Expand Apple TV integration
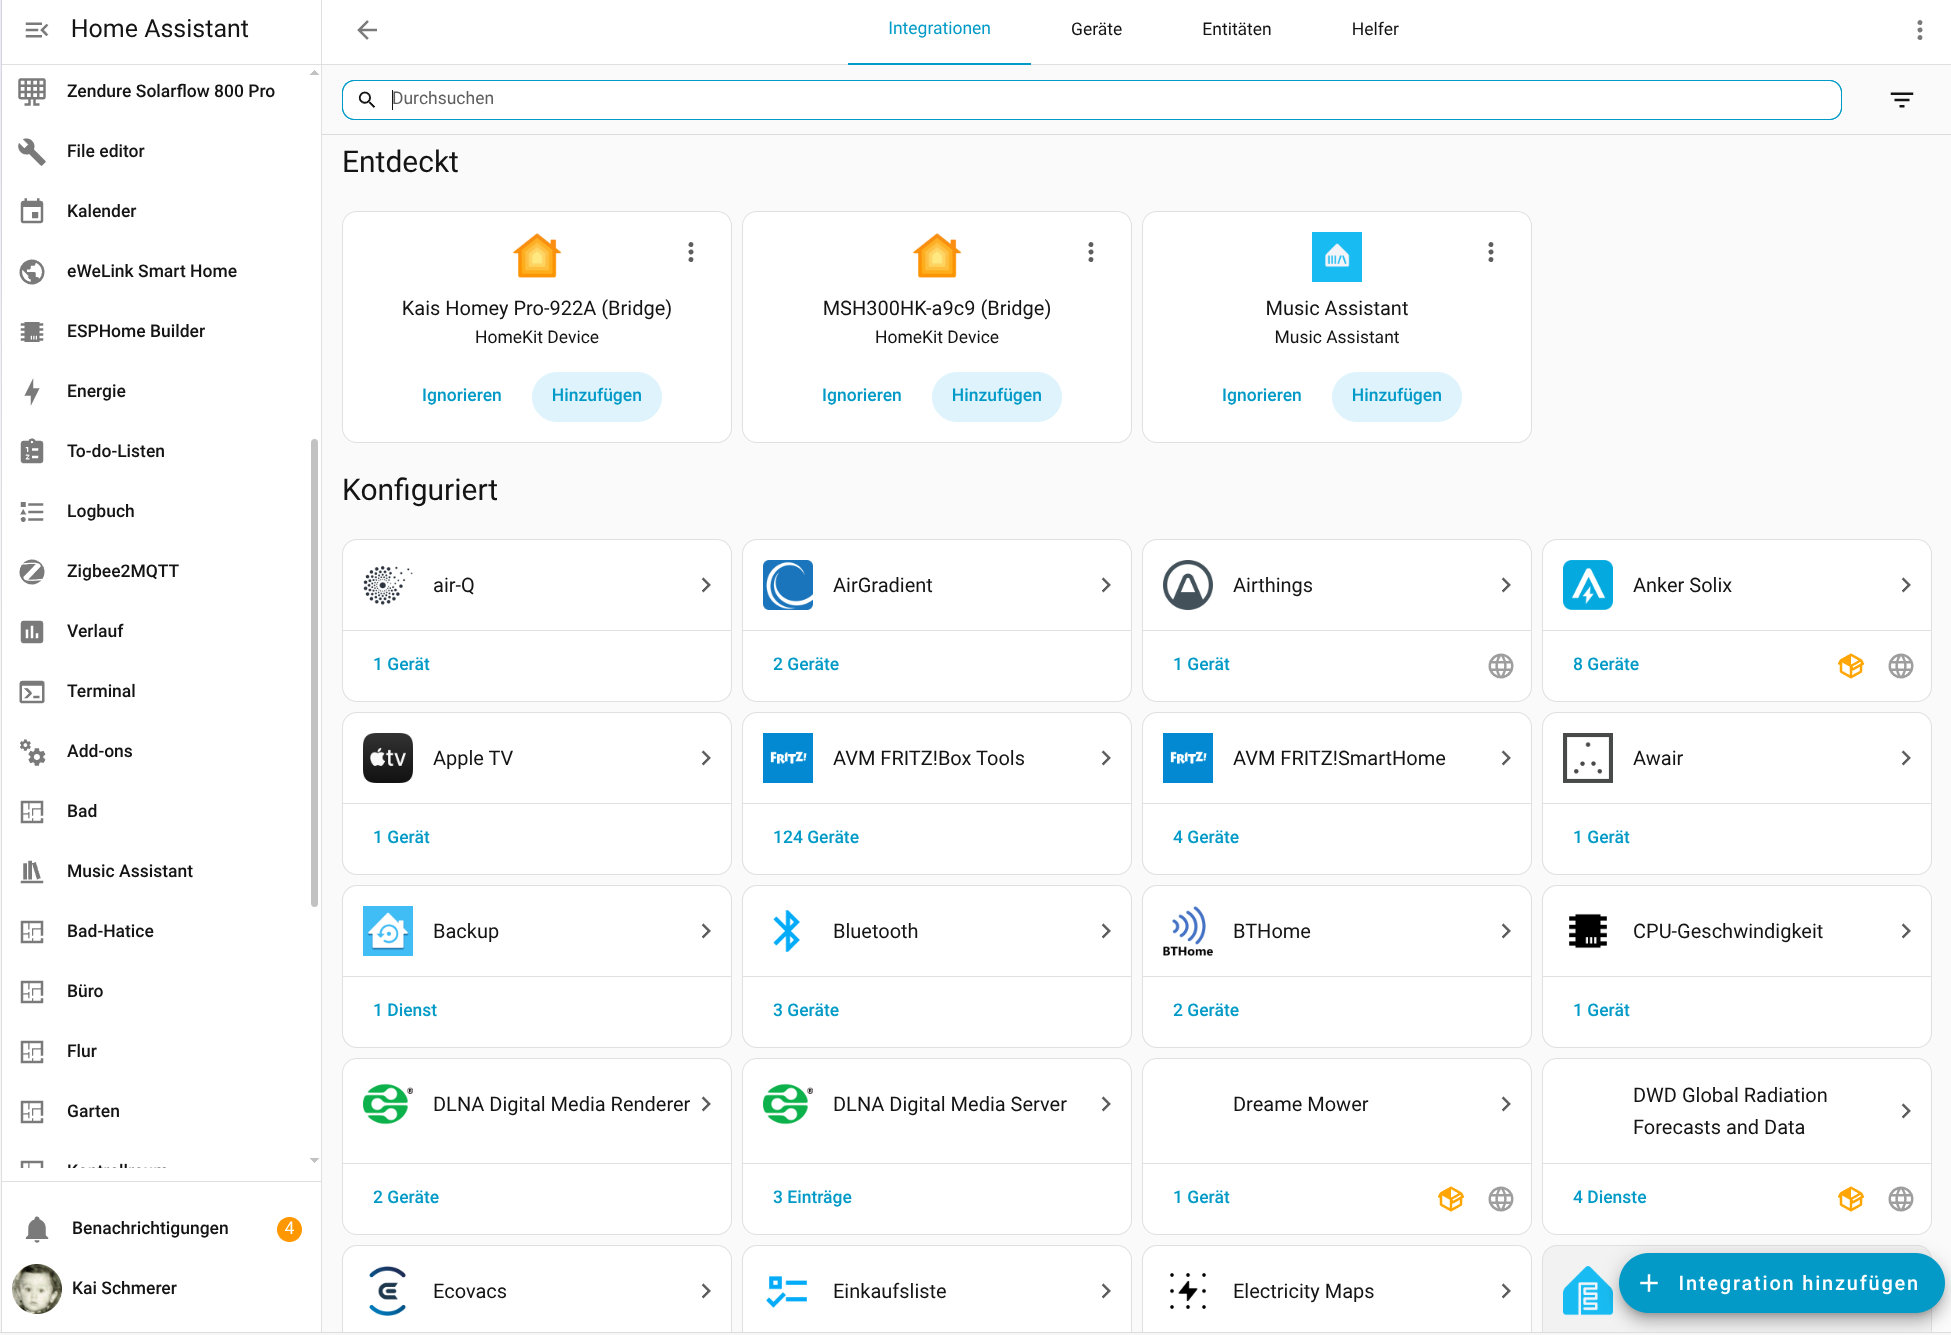Viewport: 1951px width, 1335px height. [x=706, y=758]
